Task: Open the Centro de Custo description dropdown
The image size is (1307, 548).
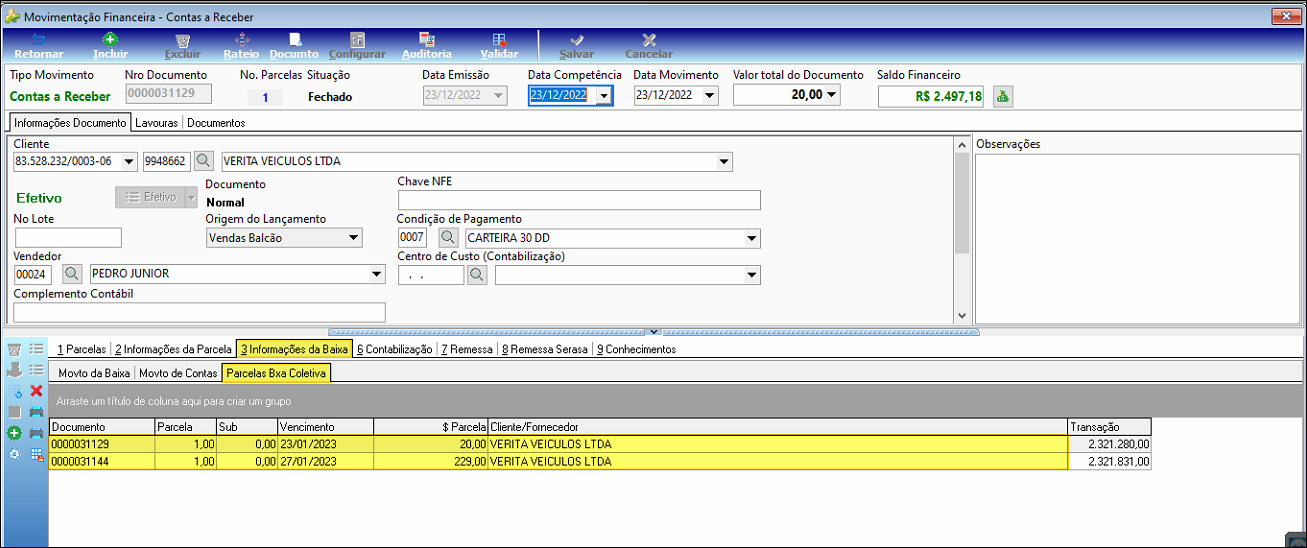Action: tap(752, 275)
